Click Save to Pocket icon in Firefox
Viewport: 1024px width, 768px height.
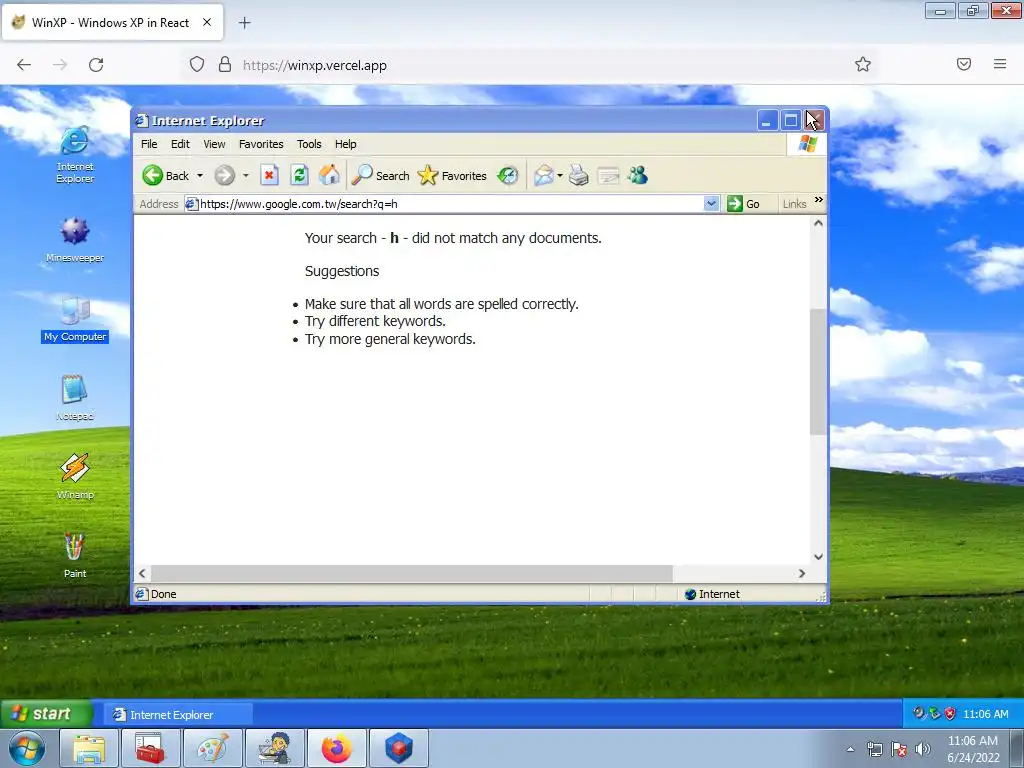964,64
